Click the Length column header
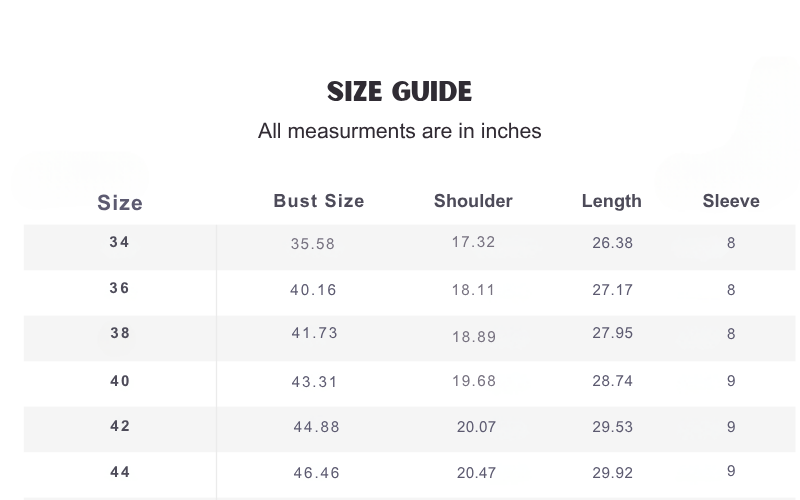The height and width of the screenshot is (500, 800). click(x=611, y=201)
